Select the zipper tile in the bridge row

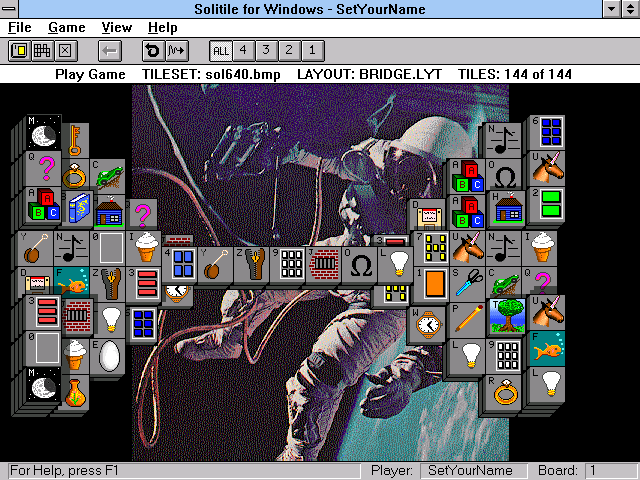[x=252, y=264]
